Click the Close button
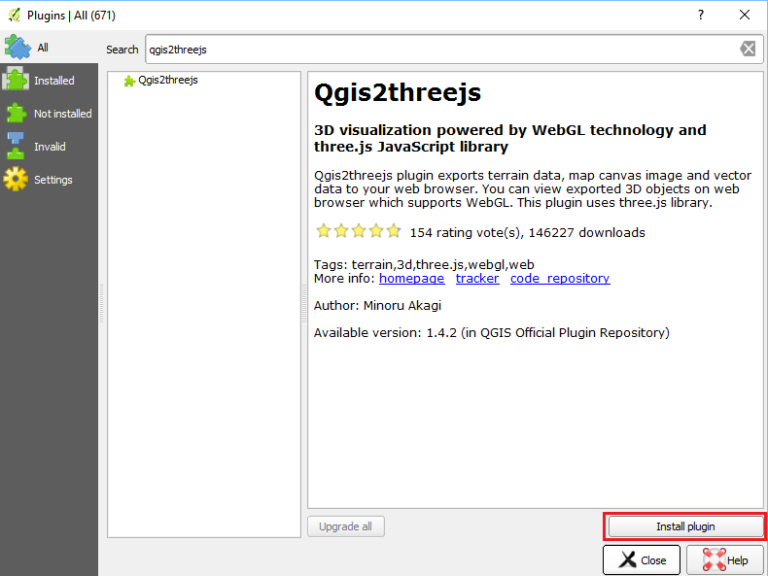The width and height of the screenshot is (768, 576). click(641, 560)
